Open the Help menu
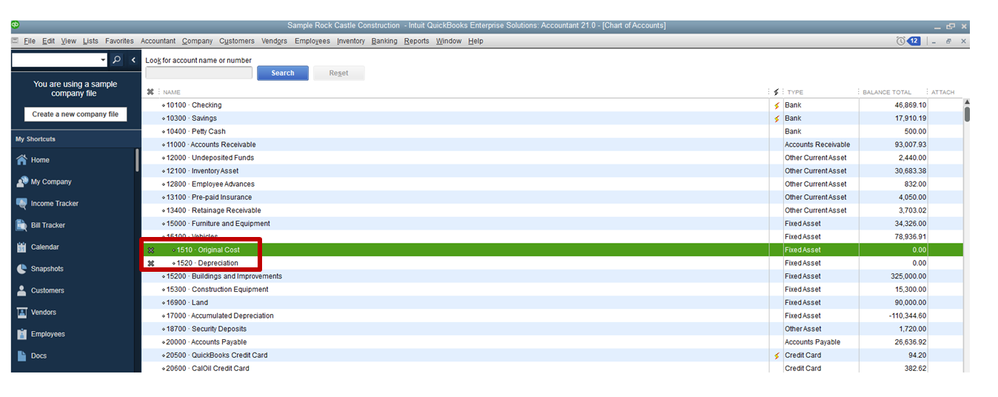 475,41
